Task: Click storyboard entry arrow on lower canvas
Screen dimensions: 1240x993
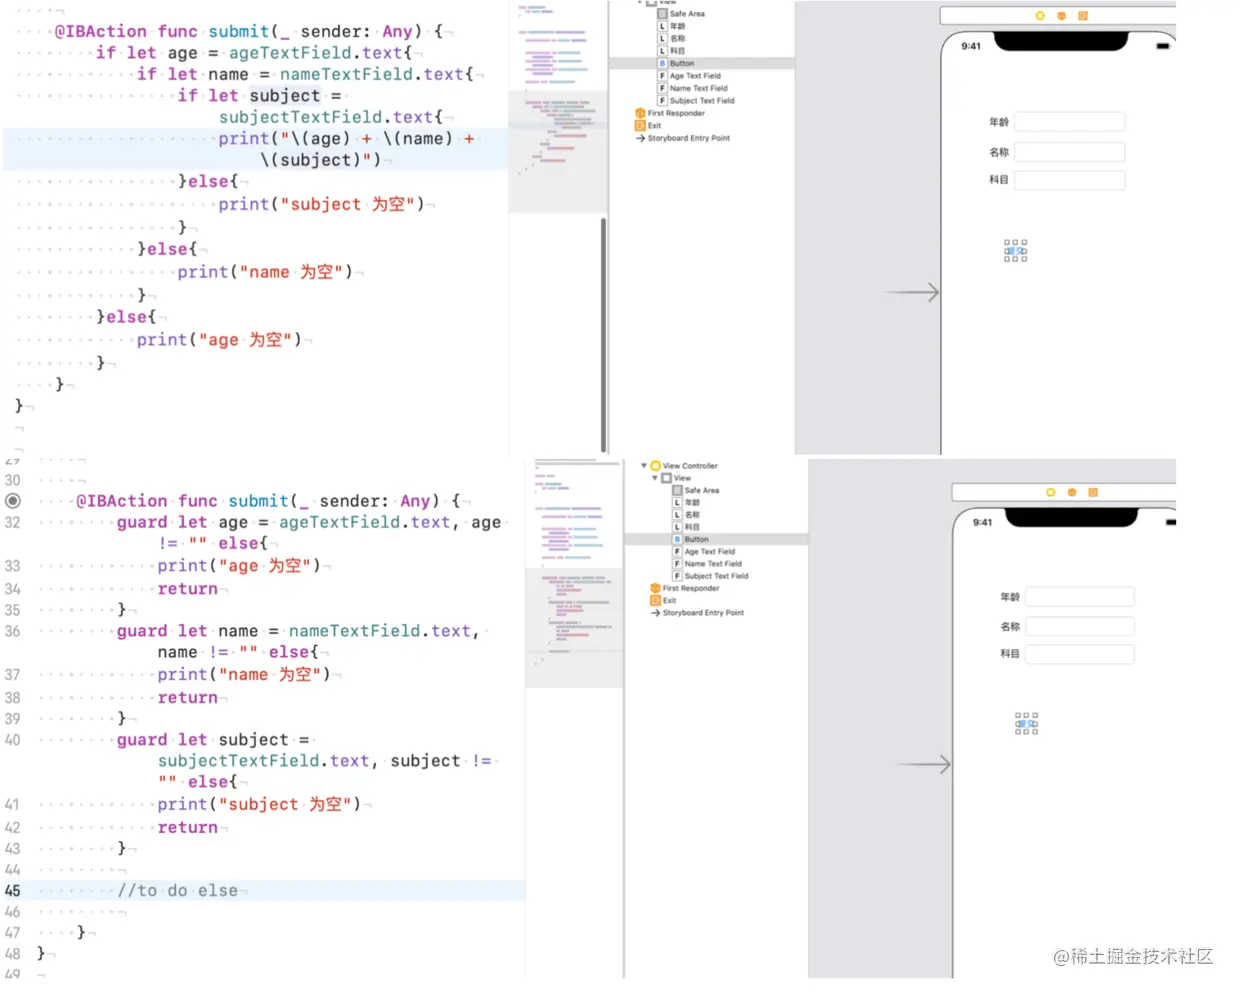Action: pyautogui.click(x=923, y=765)
